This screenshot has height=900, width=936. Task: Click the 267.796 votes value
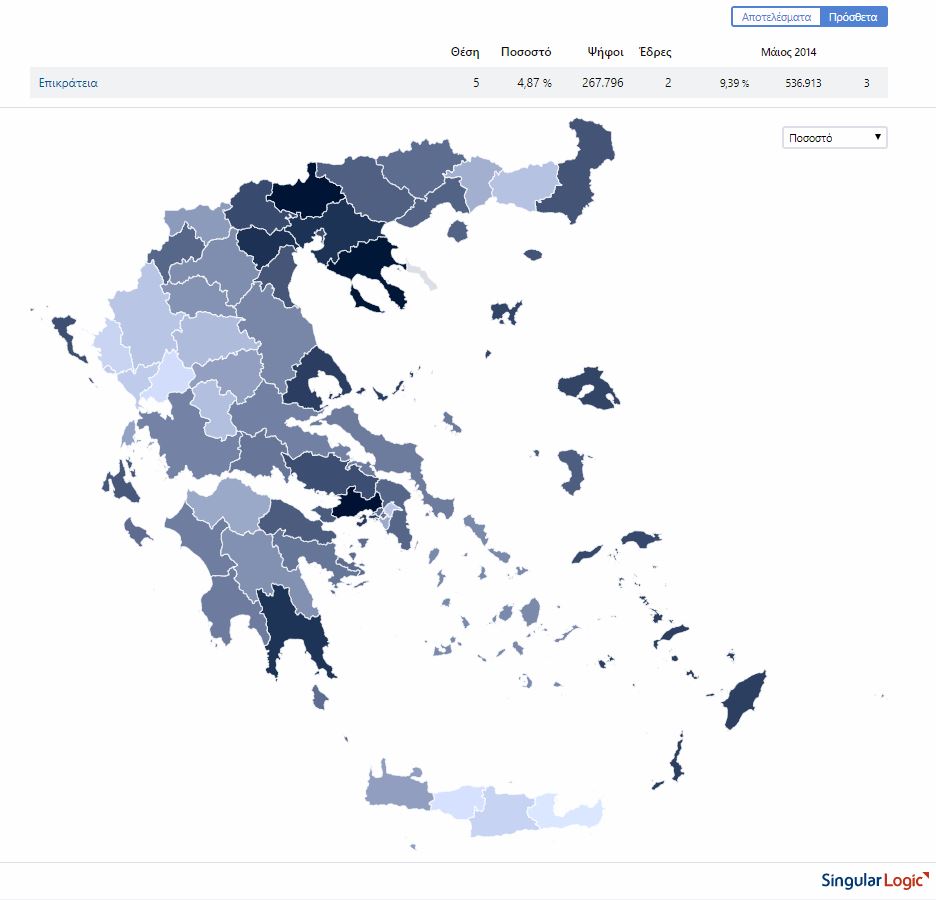tap(602, 83)
